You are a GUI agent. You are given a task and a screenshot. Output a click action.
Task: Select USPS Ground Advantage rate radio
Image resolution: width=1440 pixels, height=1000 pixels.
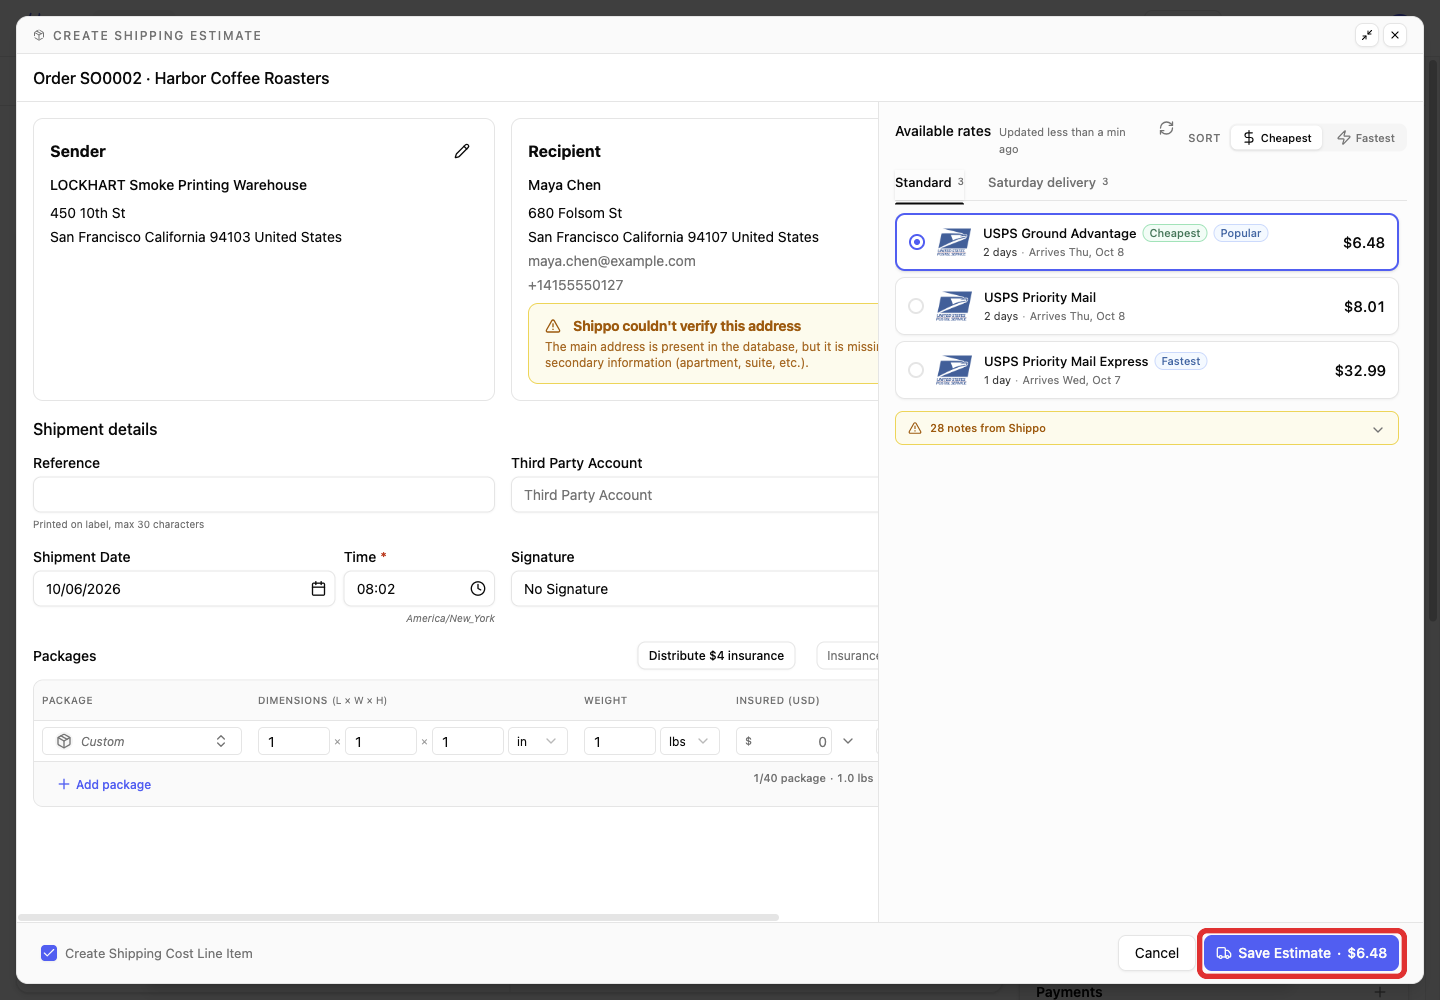click(x=917, y=242)
